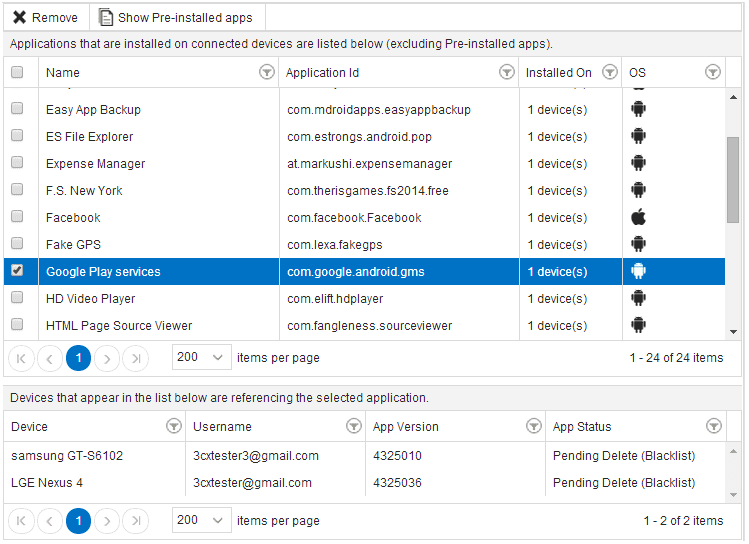Click the Remove button
749x544 pixels.
[x=46, y=18]
